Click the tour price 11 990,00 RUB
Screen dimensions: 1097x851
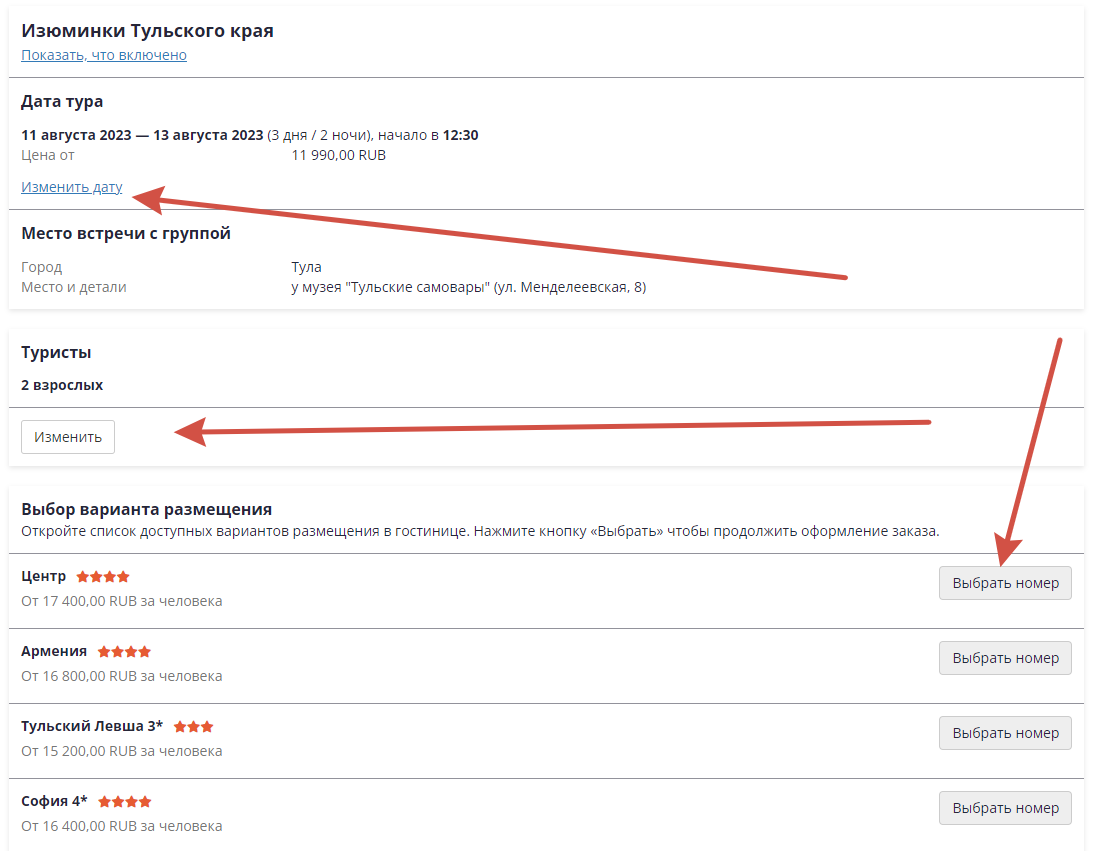point(339,155)
